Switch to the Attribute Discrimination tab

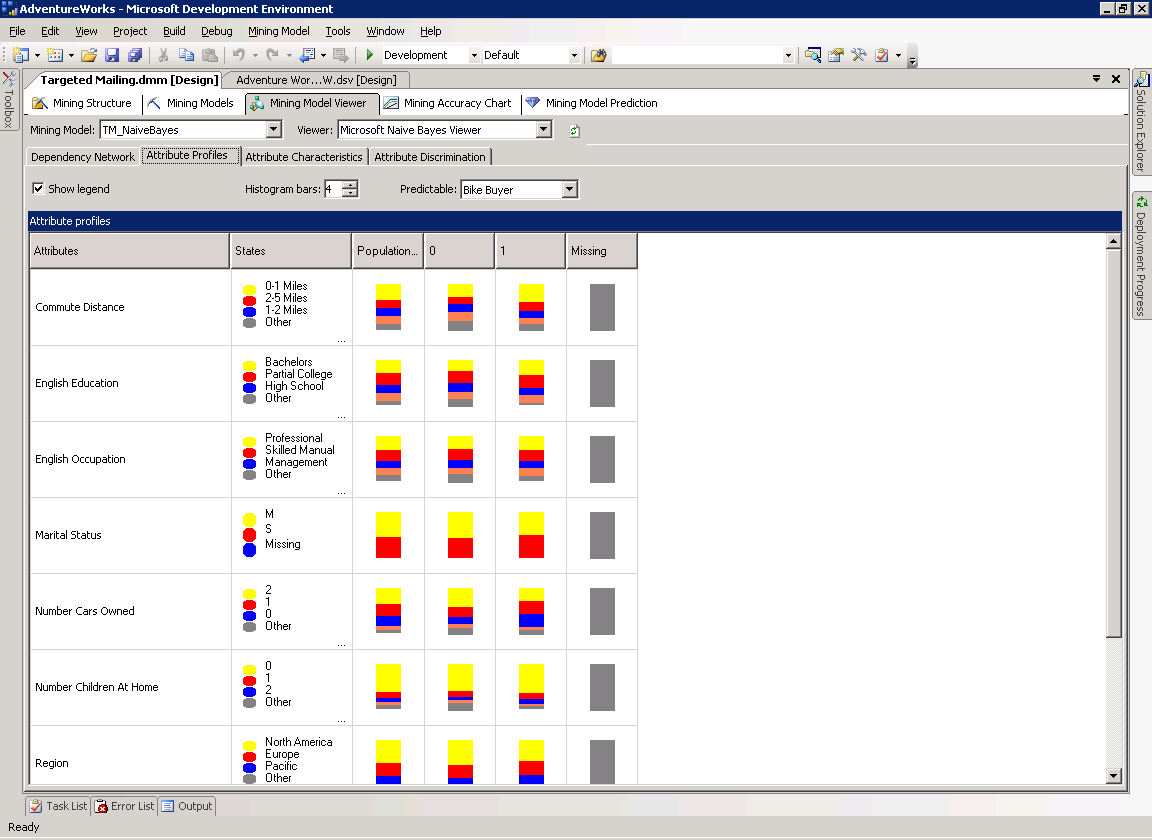[430, 157]
